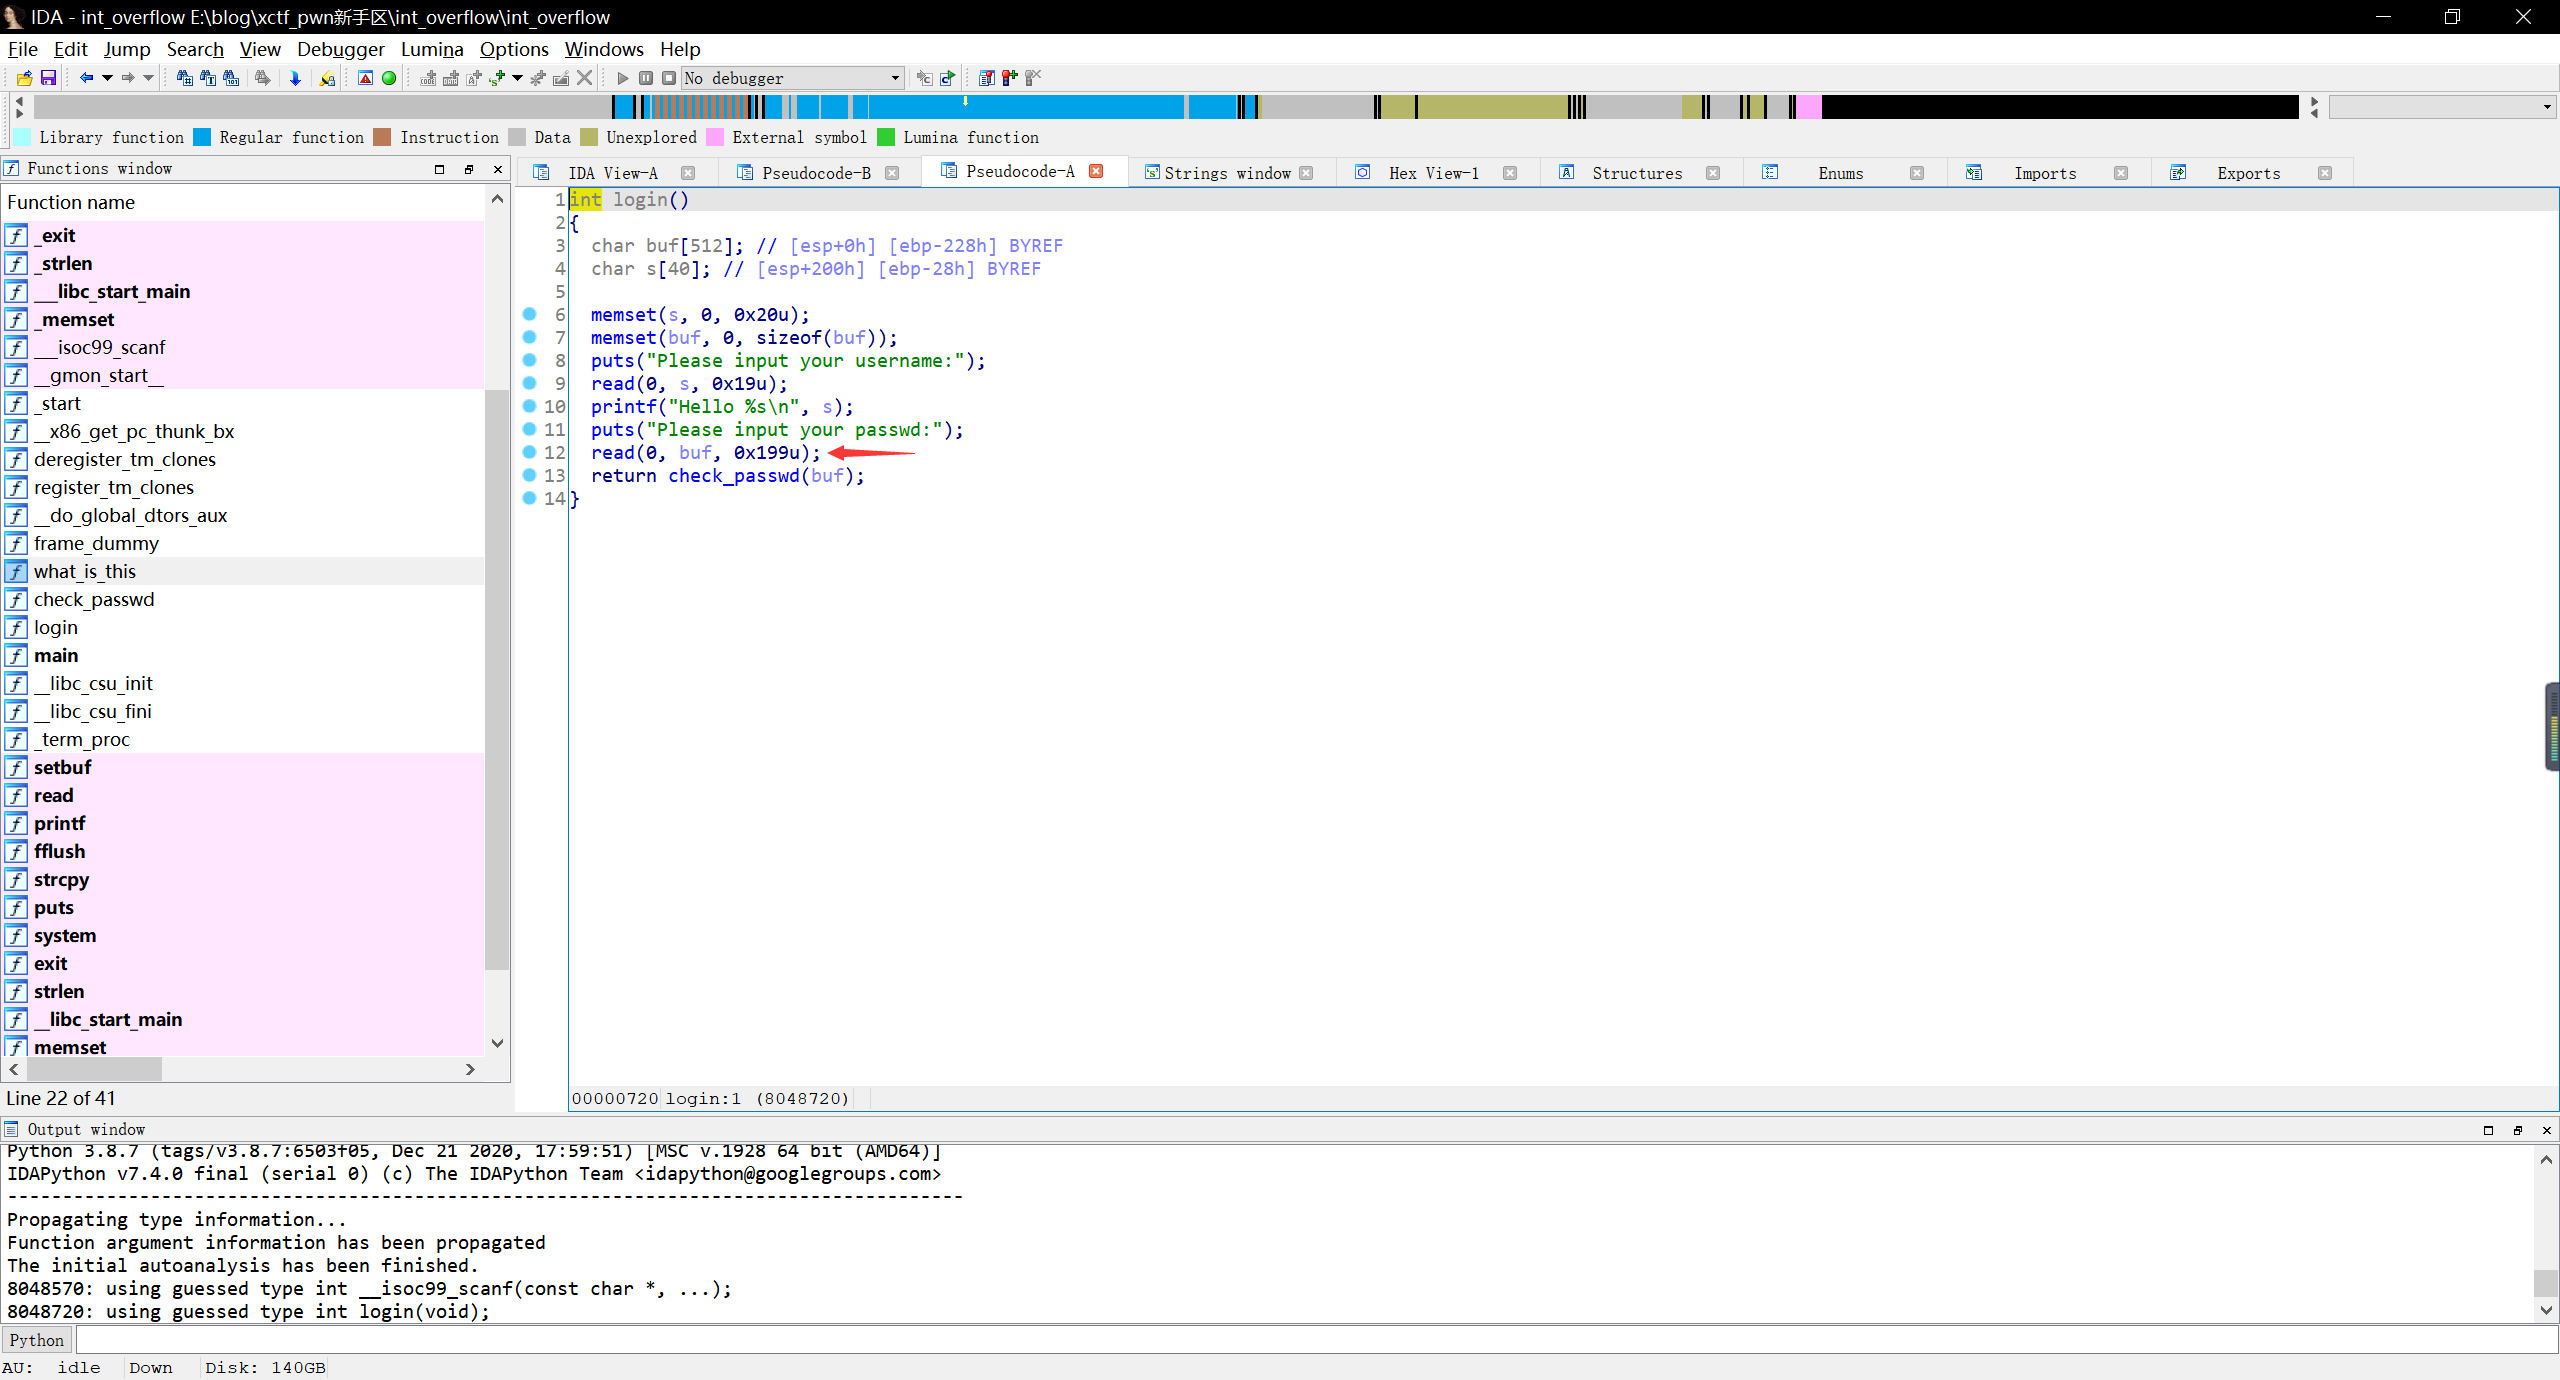
Task: Switch to the IDA View-A tab
Action: (613, 173)
